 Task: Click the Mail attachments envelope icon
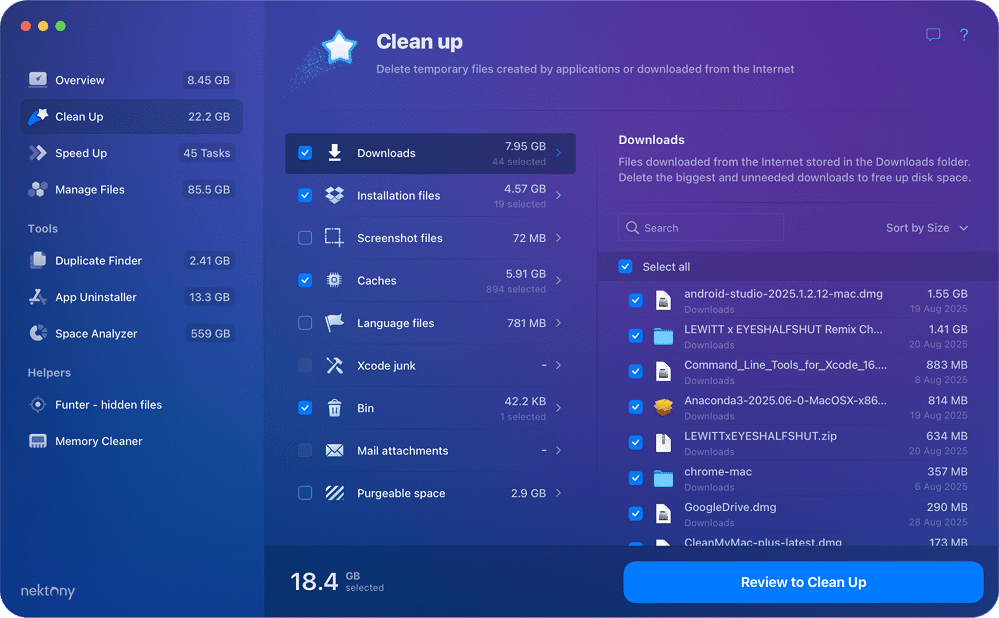pyautogui.click(x=334, y=450)
